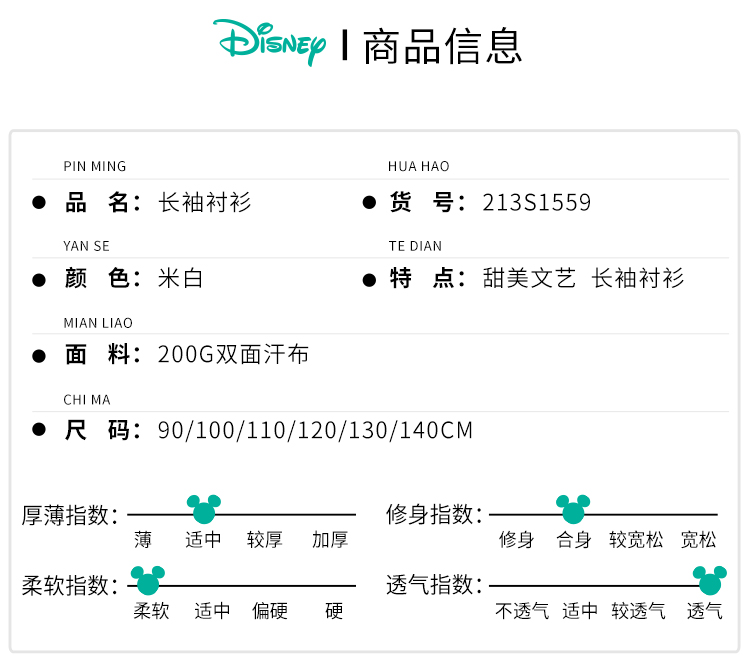750x655 pixels.
Task: Click the Mickey marker on 修身指数 slider
Action: tap(573, 509)
